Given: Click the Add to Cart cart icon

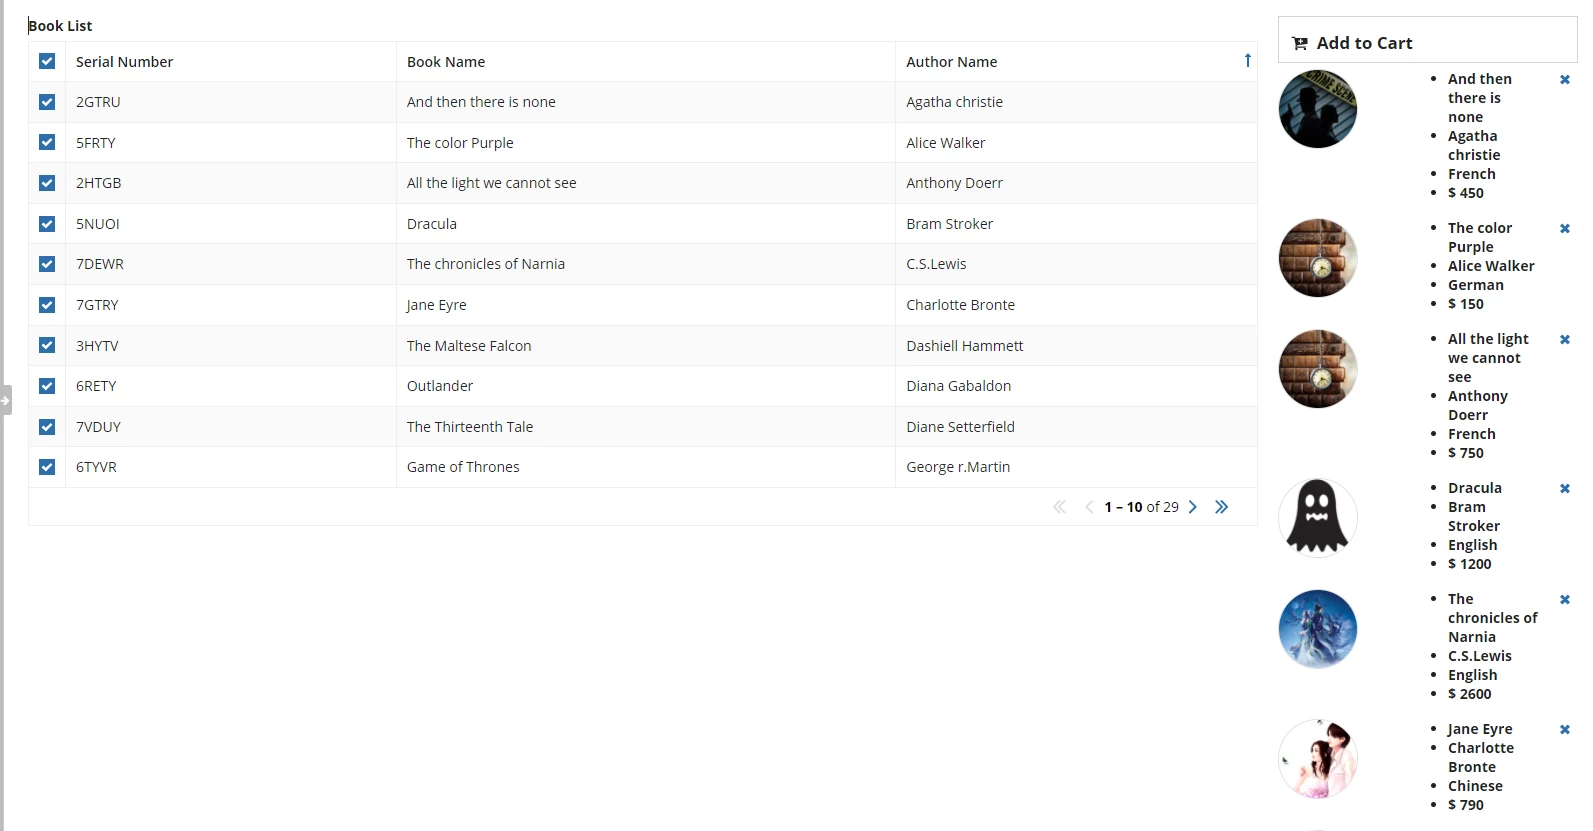Looking at the screenshot, I should click(x=1300, y=43).
